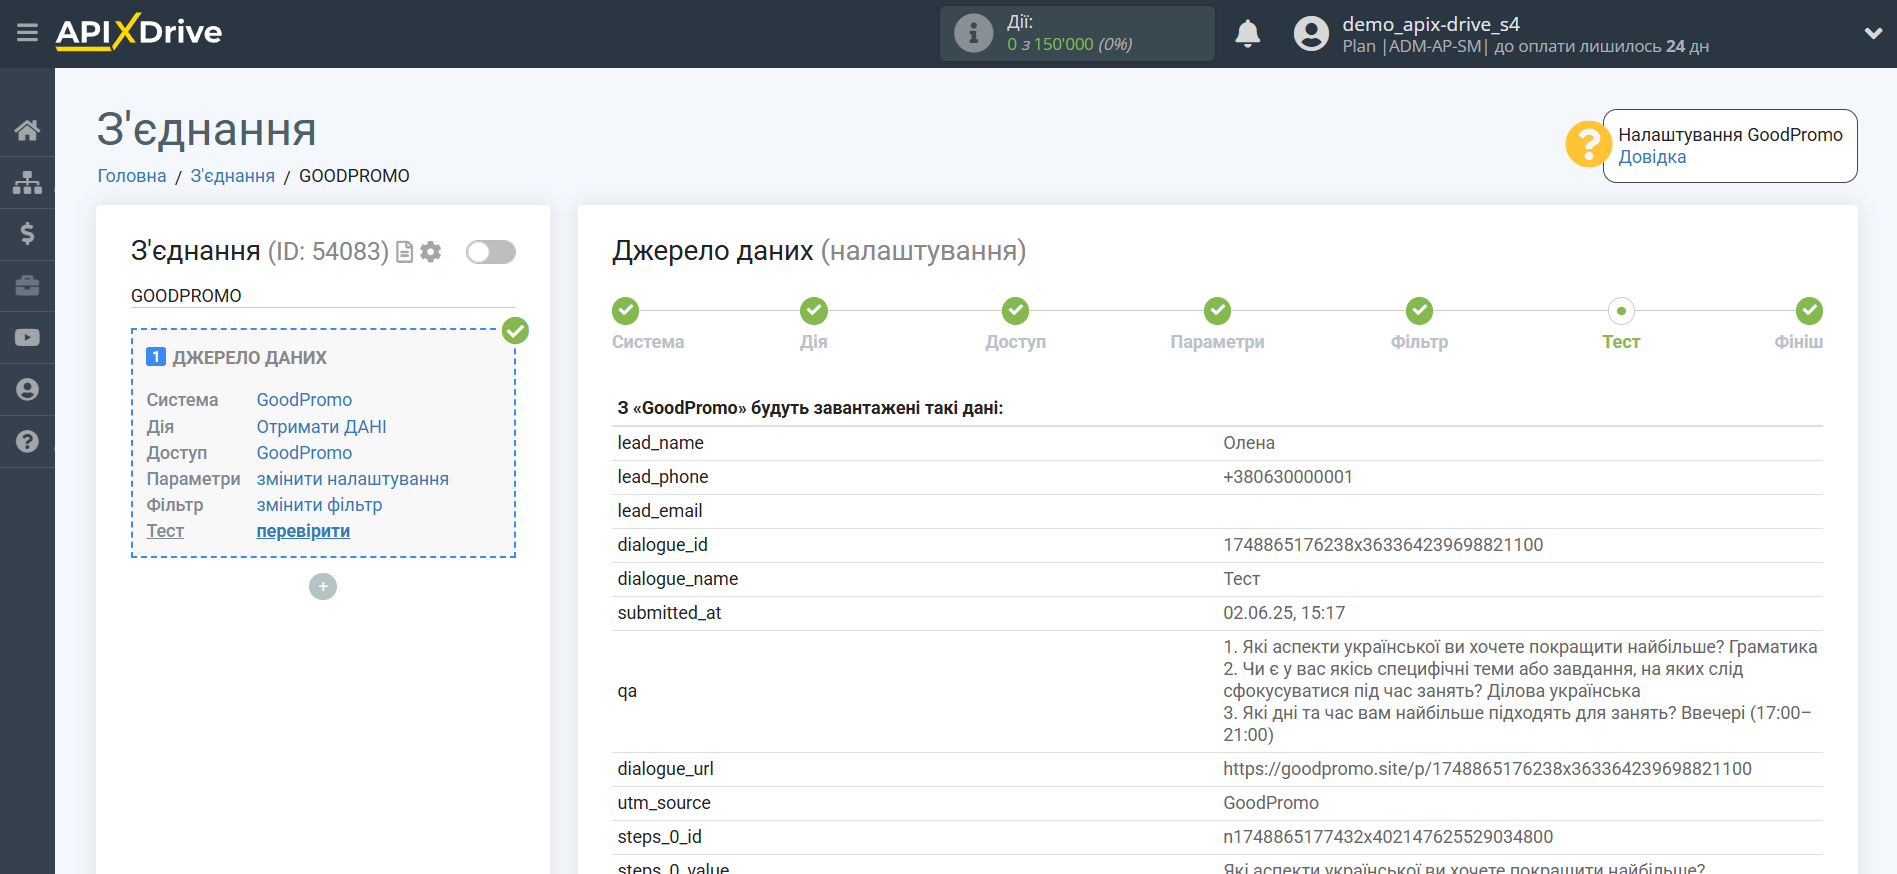Click the green check on data source block
1897x874 pixels.
(515, 330)
